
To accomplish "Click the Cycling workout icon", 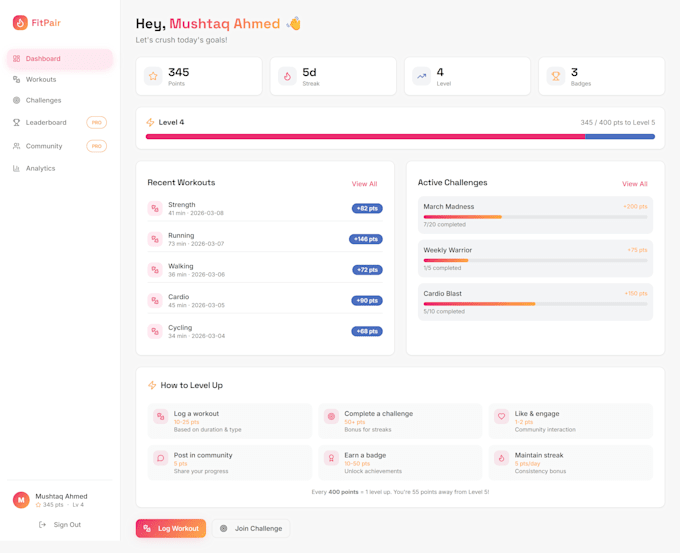I will tap(155, 331).
